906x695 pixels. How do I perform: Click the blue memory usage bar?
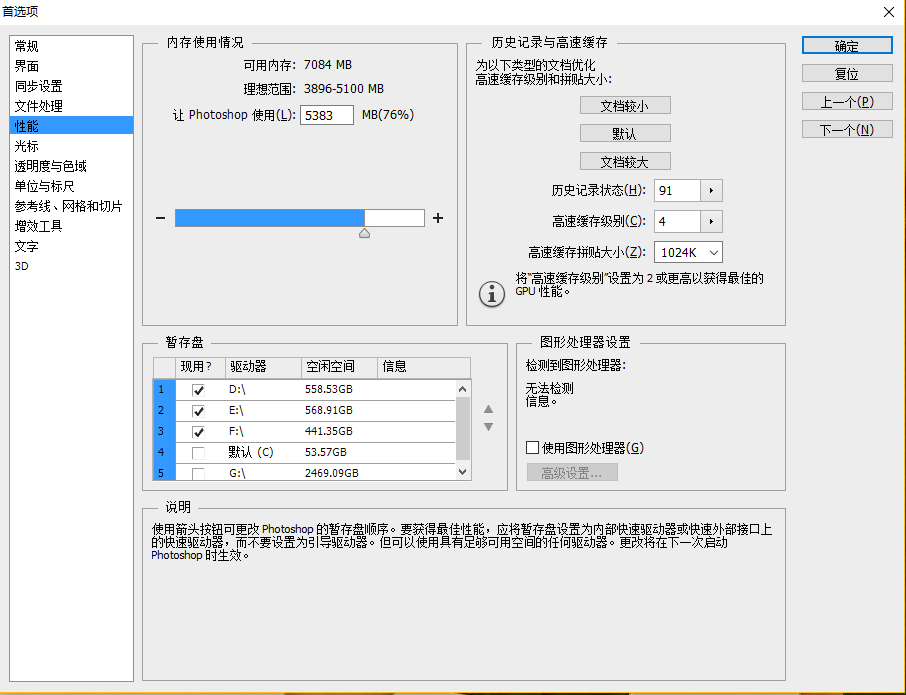tap(270, 218)
